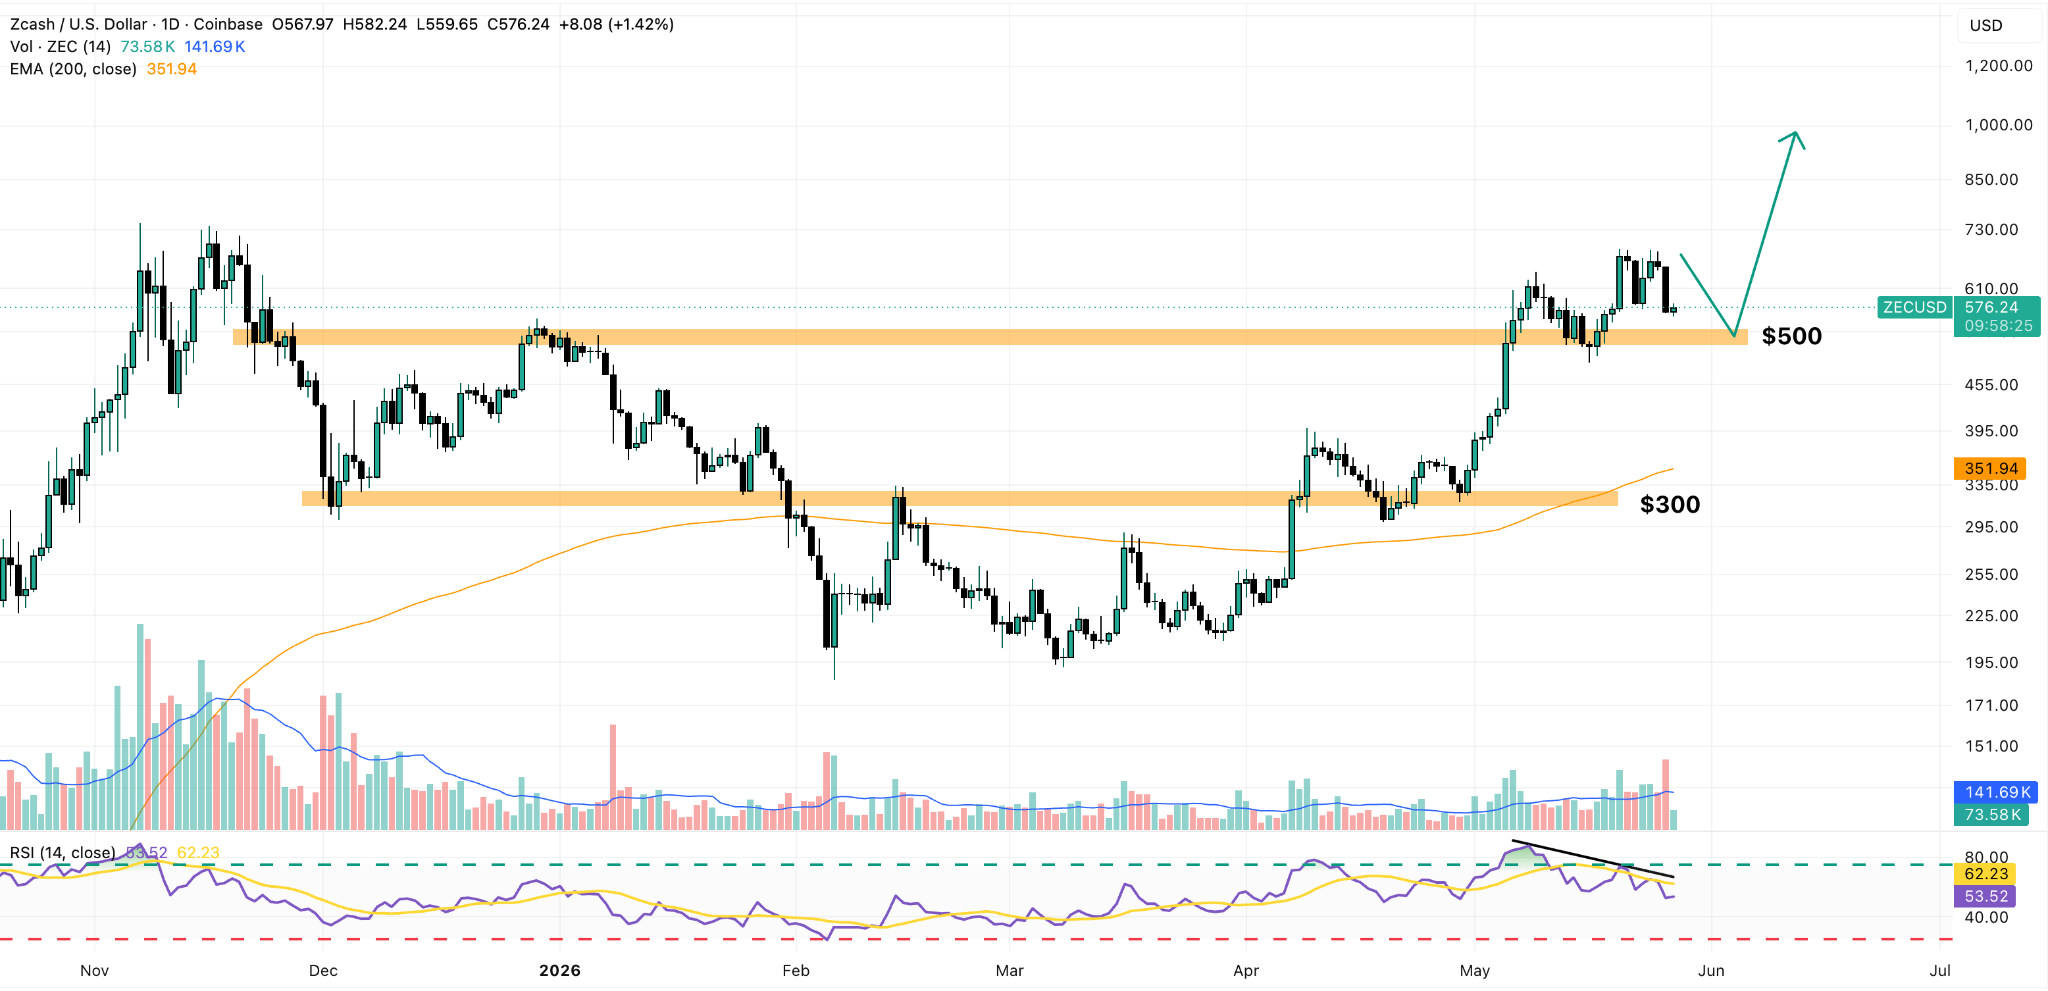The image size is (2048, 991).
Task: Click the 2026 label on time axis
Action: click(559, 970)
